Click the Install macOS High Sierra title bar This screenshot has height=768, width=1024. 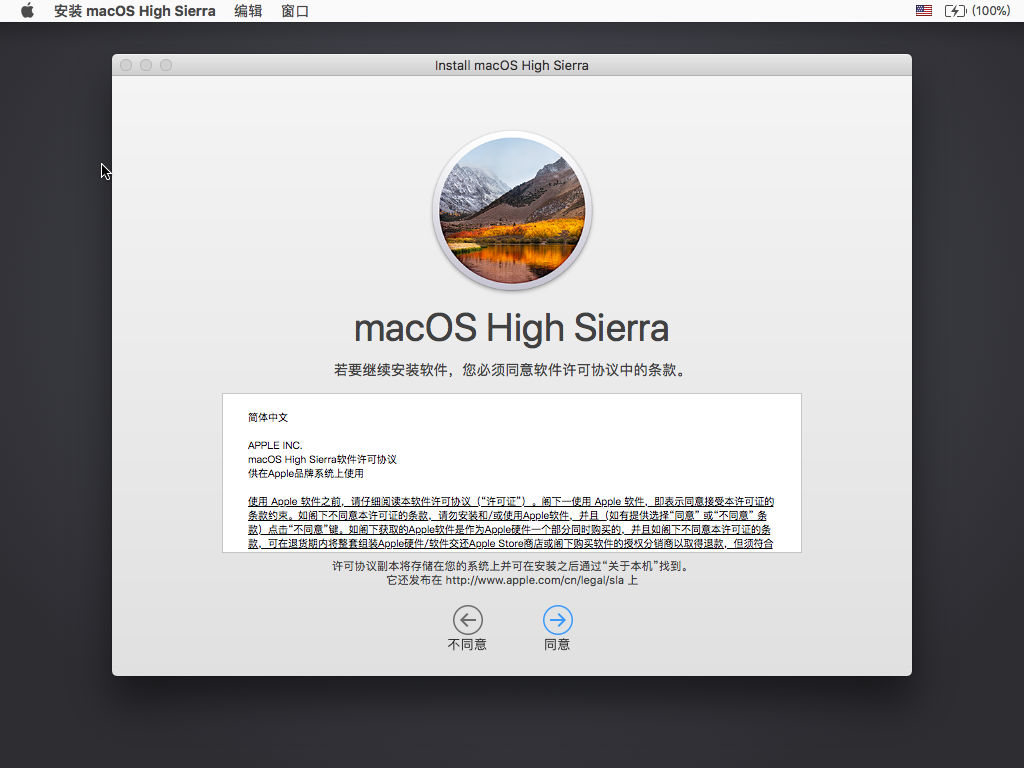click(512, 64)
